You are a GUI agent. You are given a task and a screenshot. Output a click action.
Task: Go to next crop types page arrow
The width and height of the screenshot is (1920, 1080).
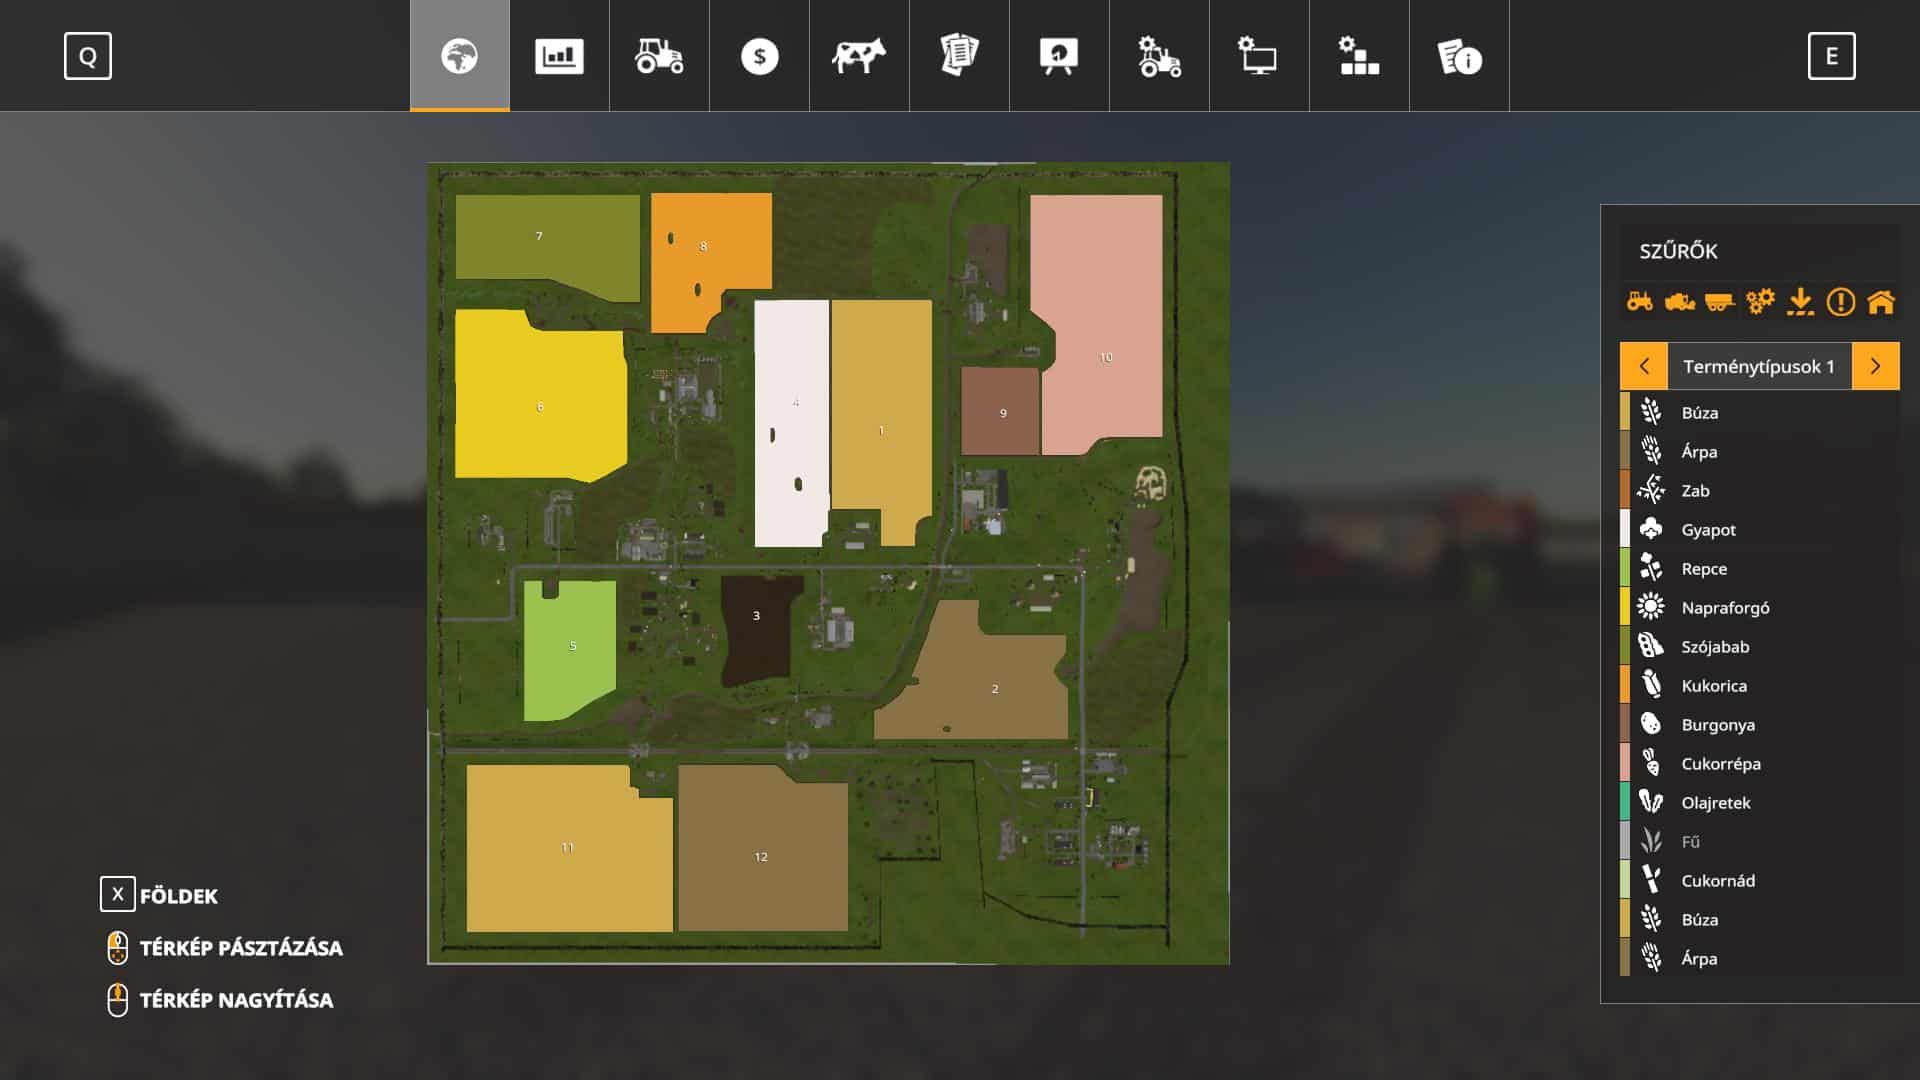1875,366
